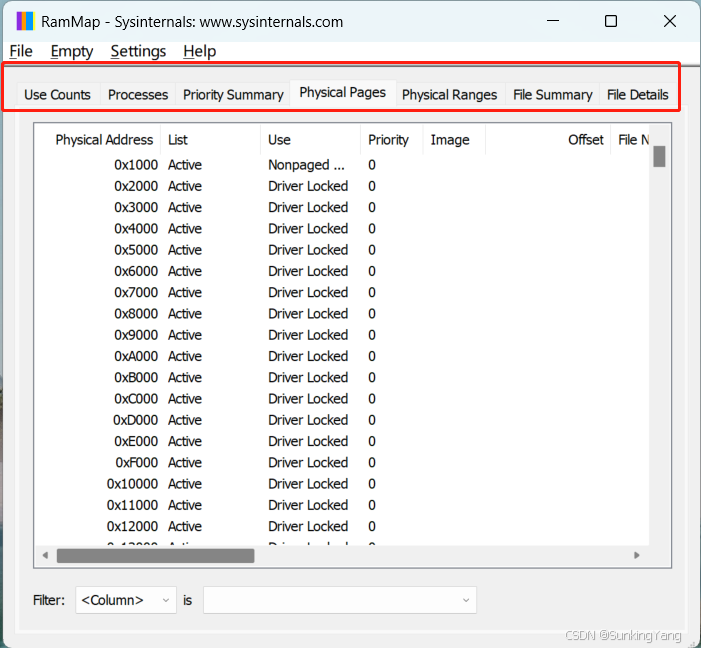The height and width of the screenshot is (648, 701).
Task: Select the row with address 0x3000
Action: coord(342,207)
